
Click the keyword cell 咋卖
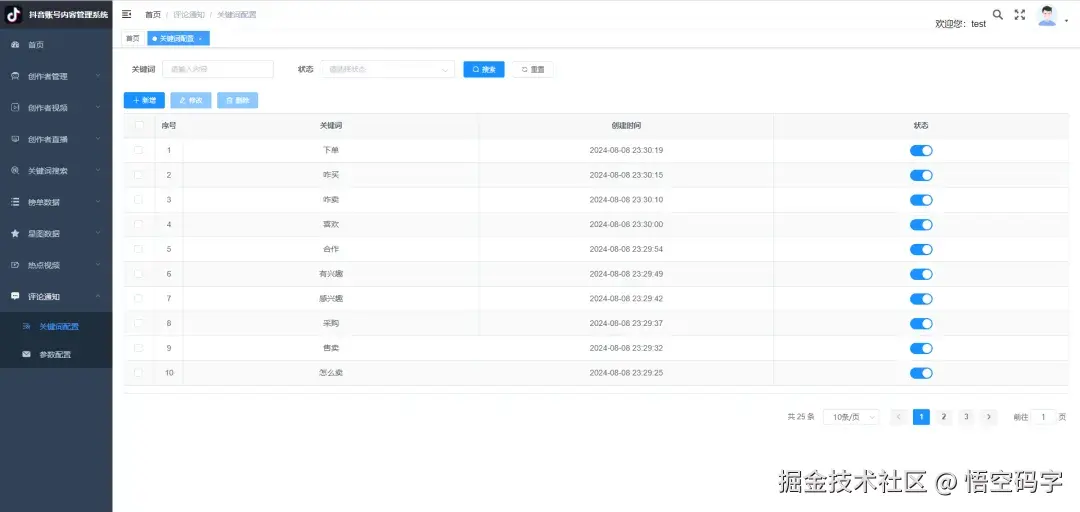[x=331, y=200]
